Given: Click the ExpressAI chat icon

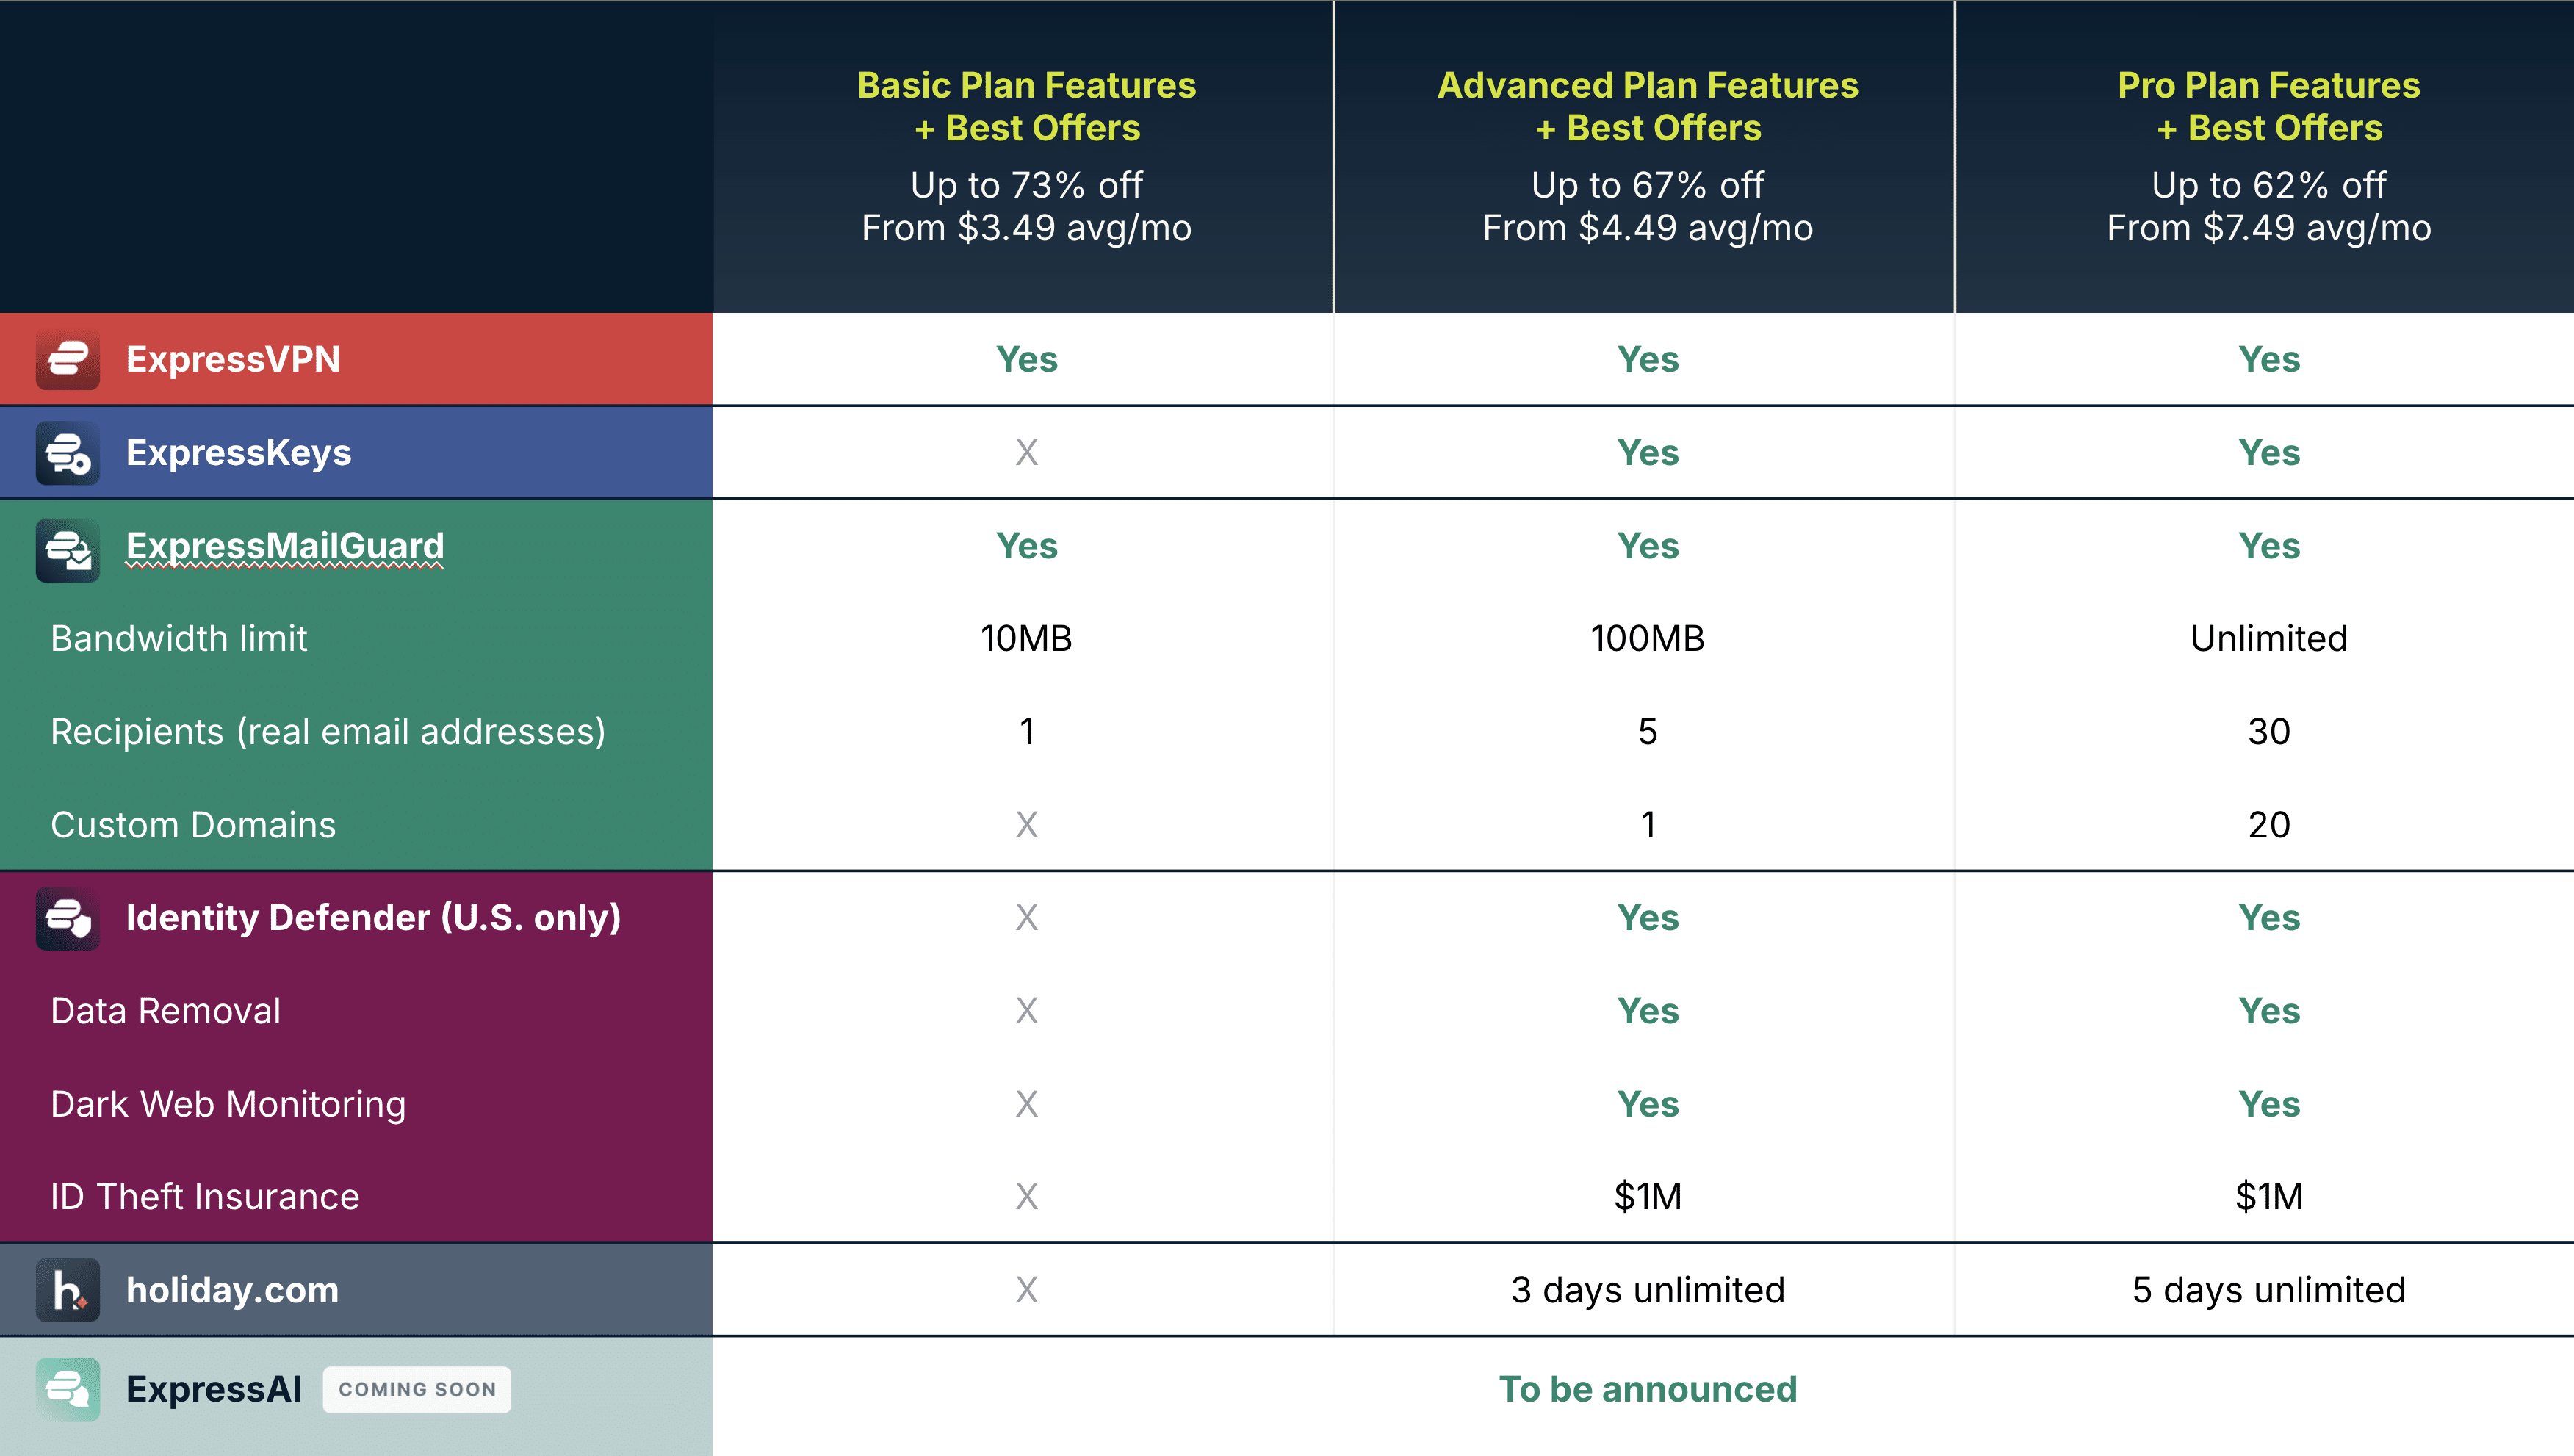Looking at the screenshot, I should [68, 1389].
